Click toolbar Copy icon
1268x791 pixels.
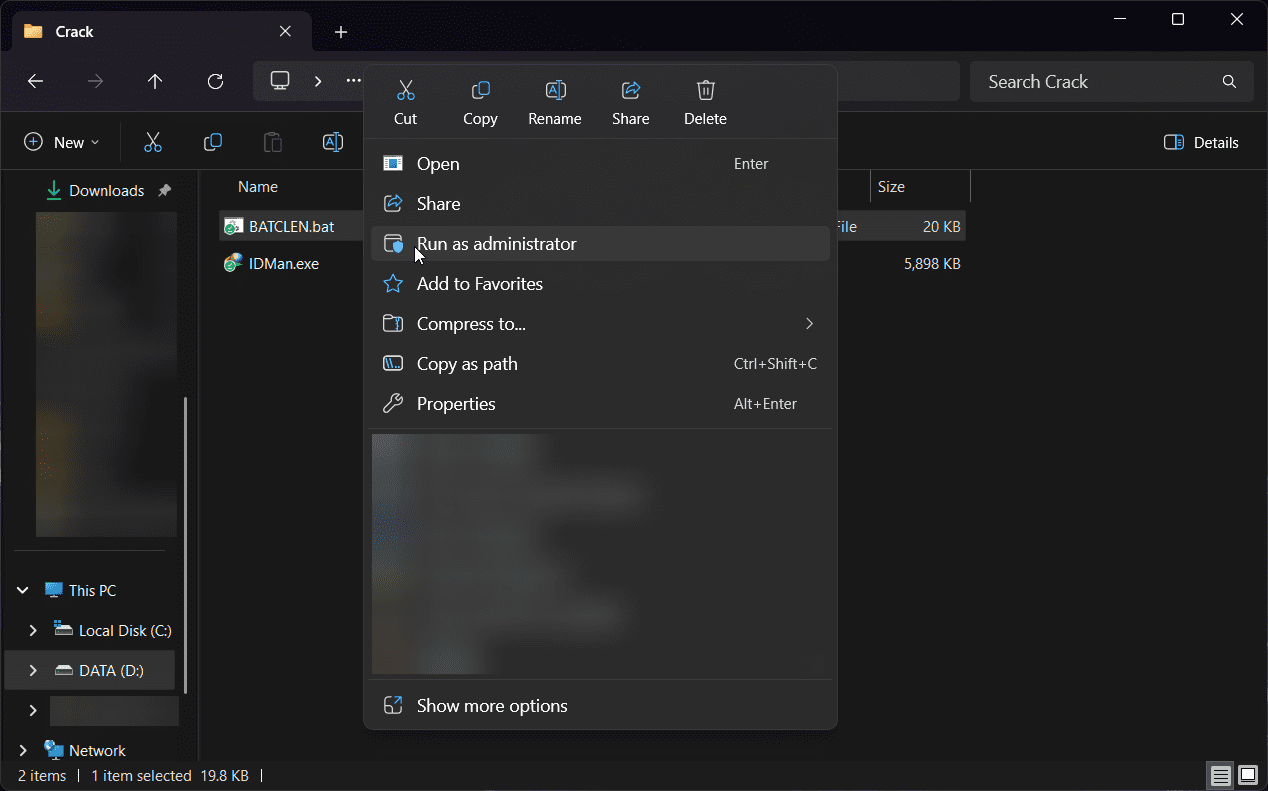pos(213,143)
